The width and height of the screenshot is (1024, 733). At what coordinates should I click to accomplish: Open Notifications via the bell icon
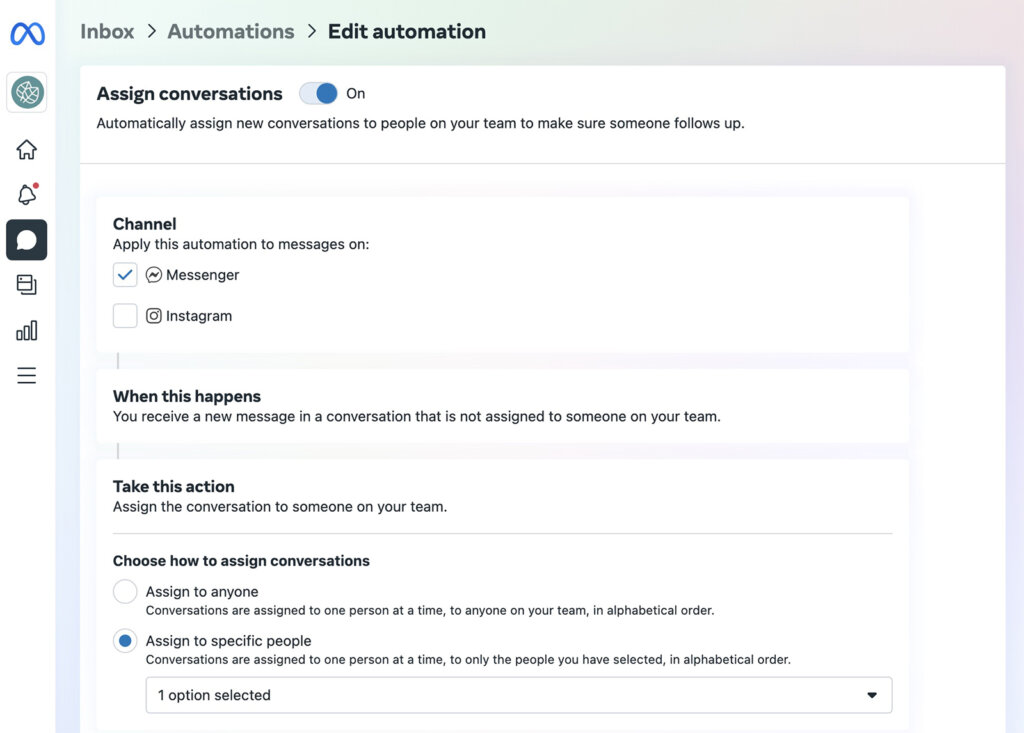(27, 194)
